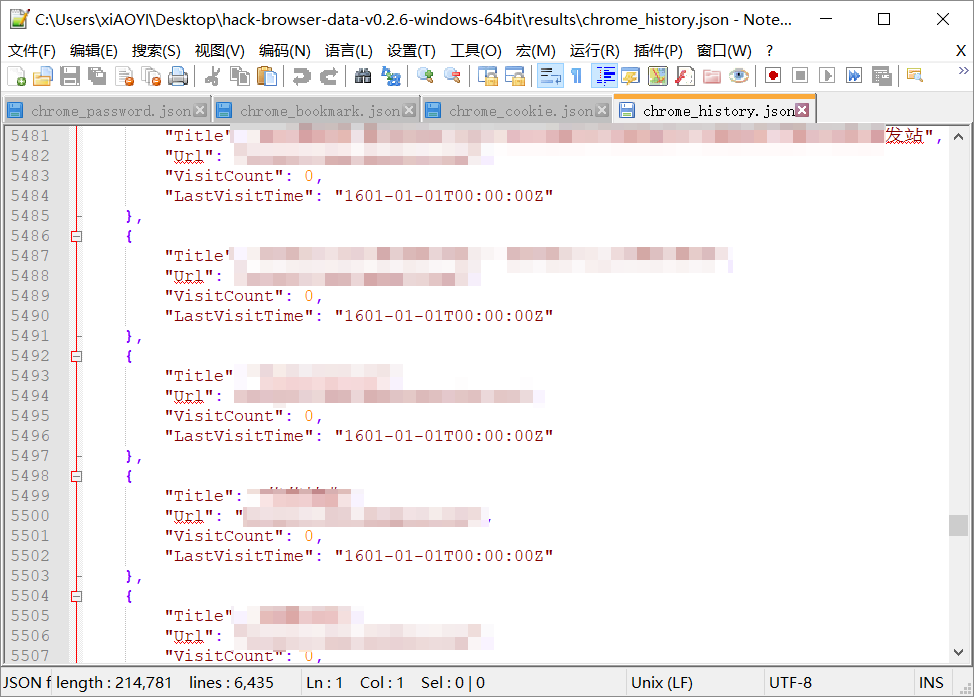The height and width of the screenshot is (697, 974).
Task: Switch to the chrome_bookmark.json tab
Action: (x=315, y=111)
